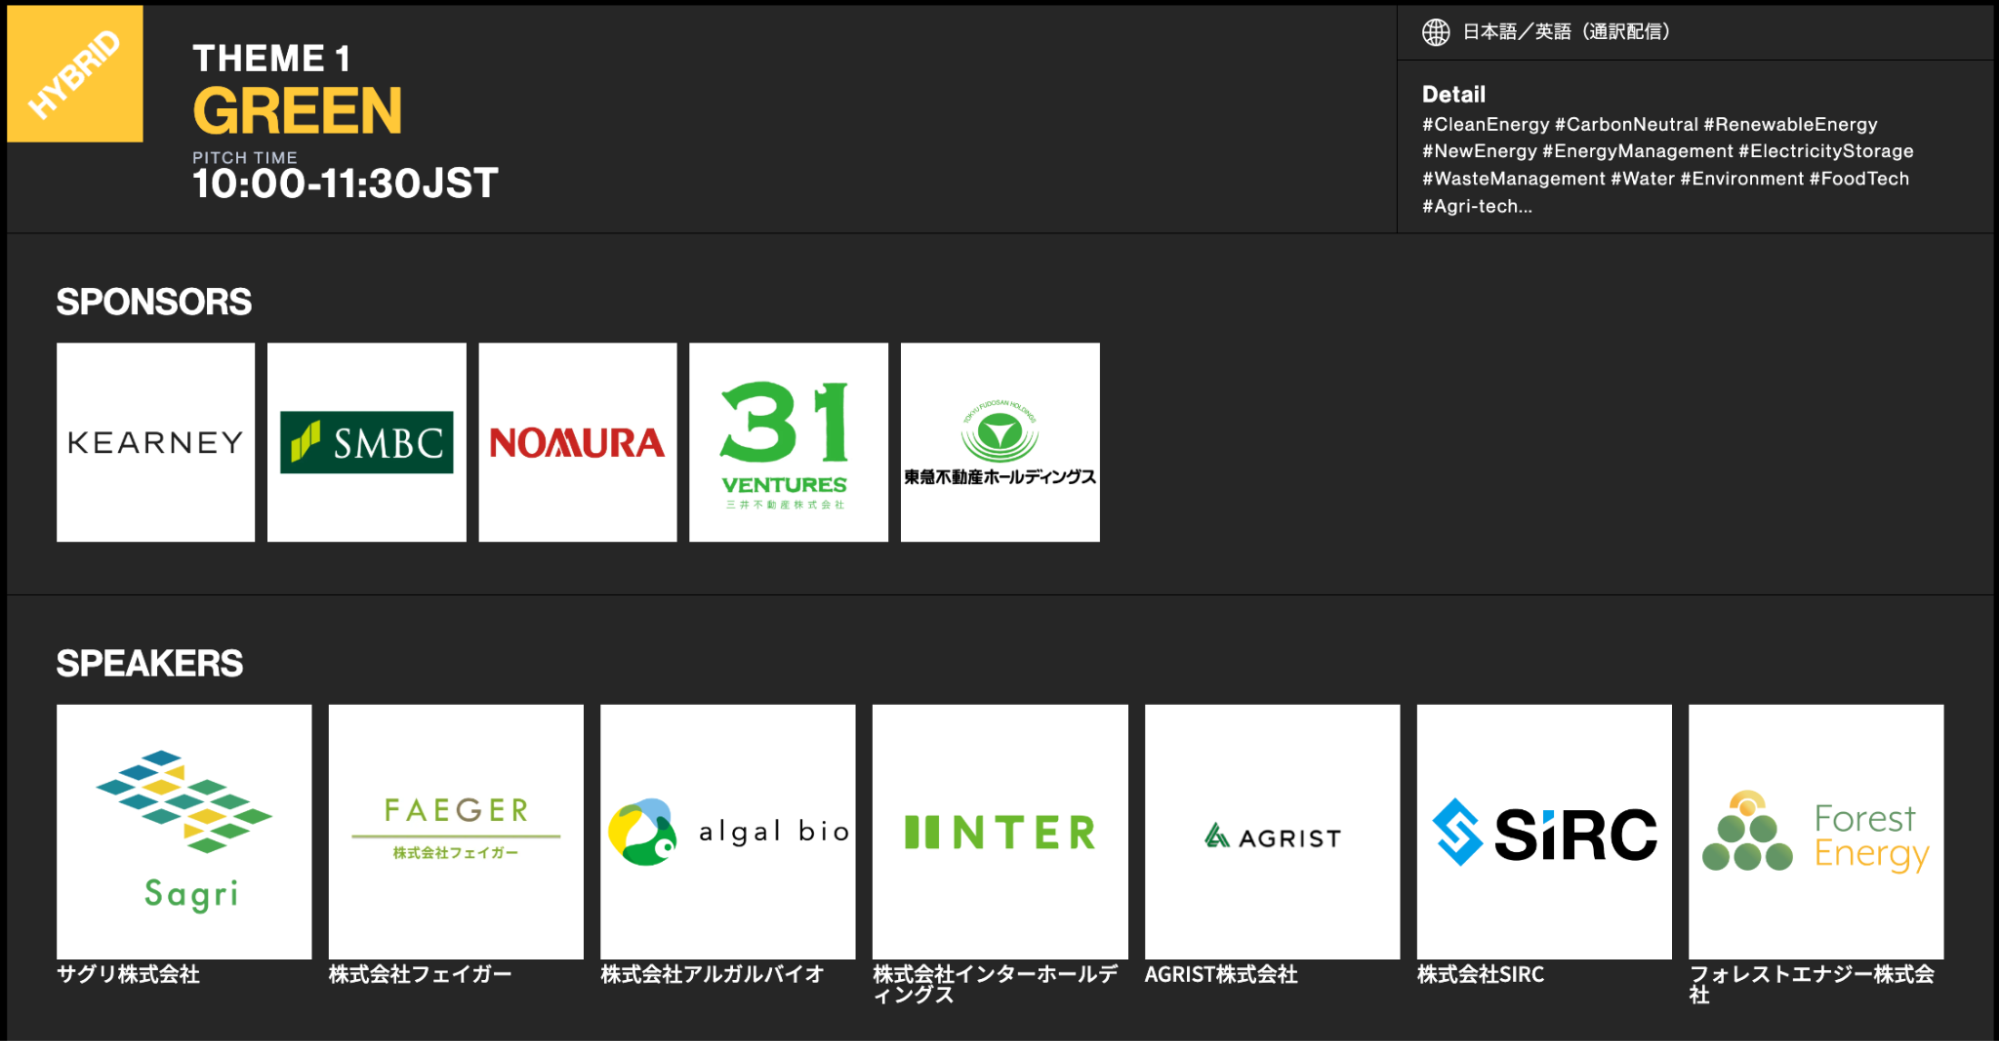Click the #EnergyManagement hashtag

click(x=1638, y=151)
